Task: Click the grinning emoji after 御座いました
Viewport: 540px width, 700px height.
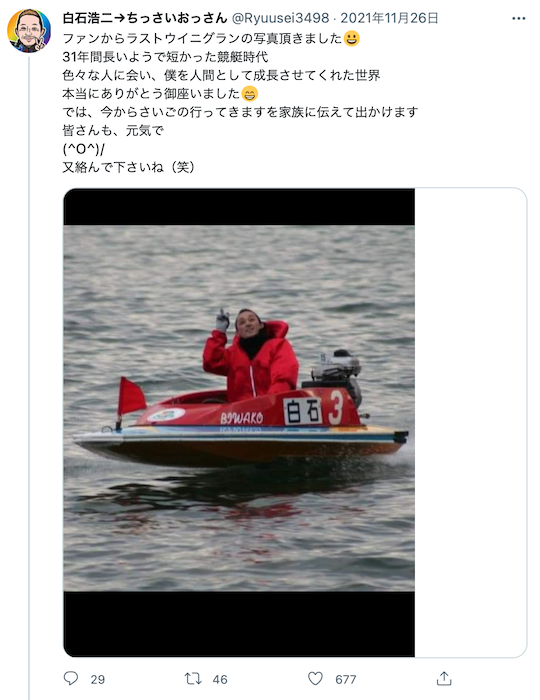Action: [250, 94]
